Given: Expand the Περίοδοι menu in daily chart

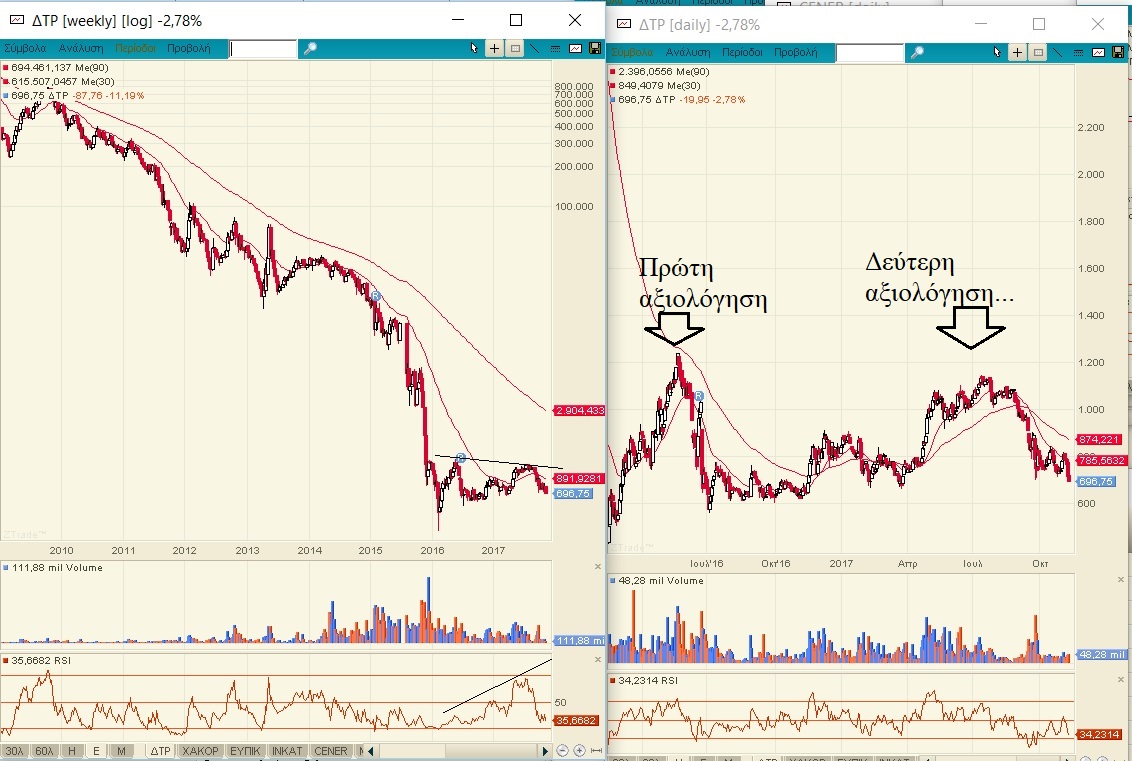Looking at the screenshot, I should [x=743, y=52].
